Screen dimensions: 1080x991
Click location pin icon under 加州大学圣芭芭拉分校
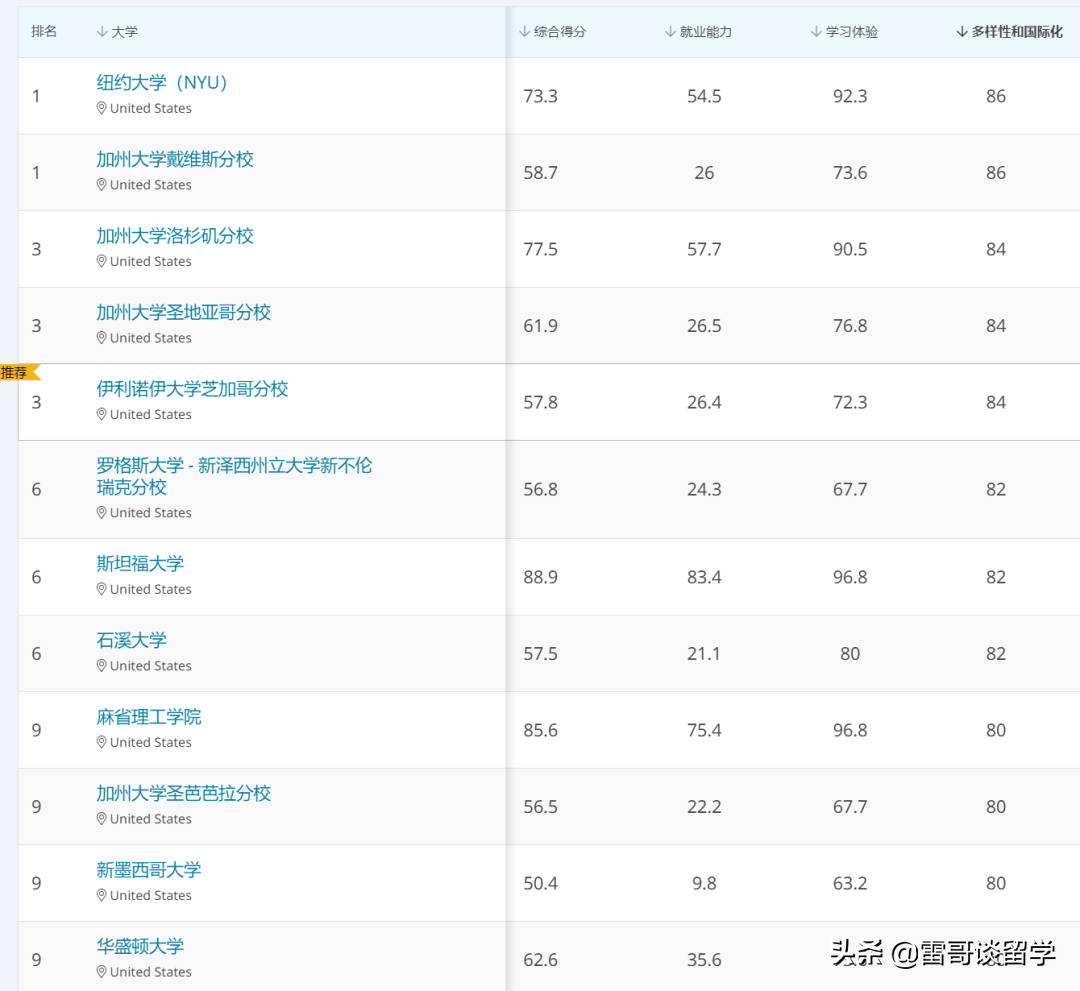[x=101, y=818]
